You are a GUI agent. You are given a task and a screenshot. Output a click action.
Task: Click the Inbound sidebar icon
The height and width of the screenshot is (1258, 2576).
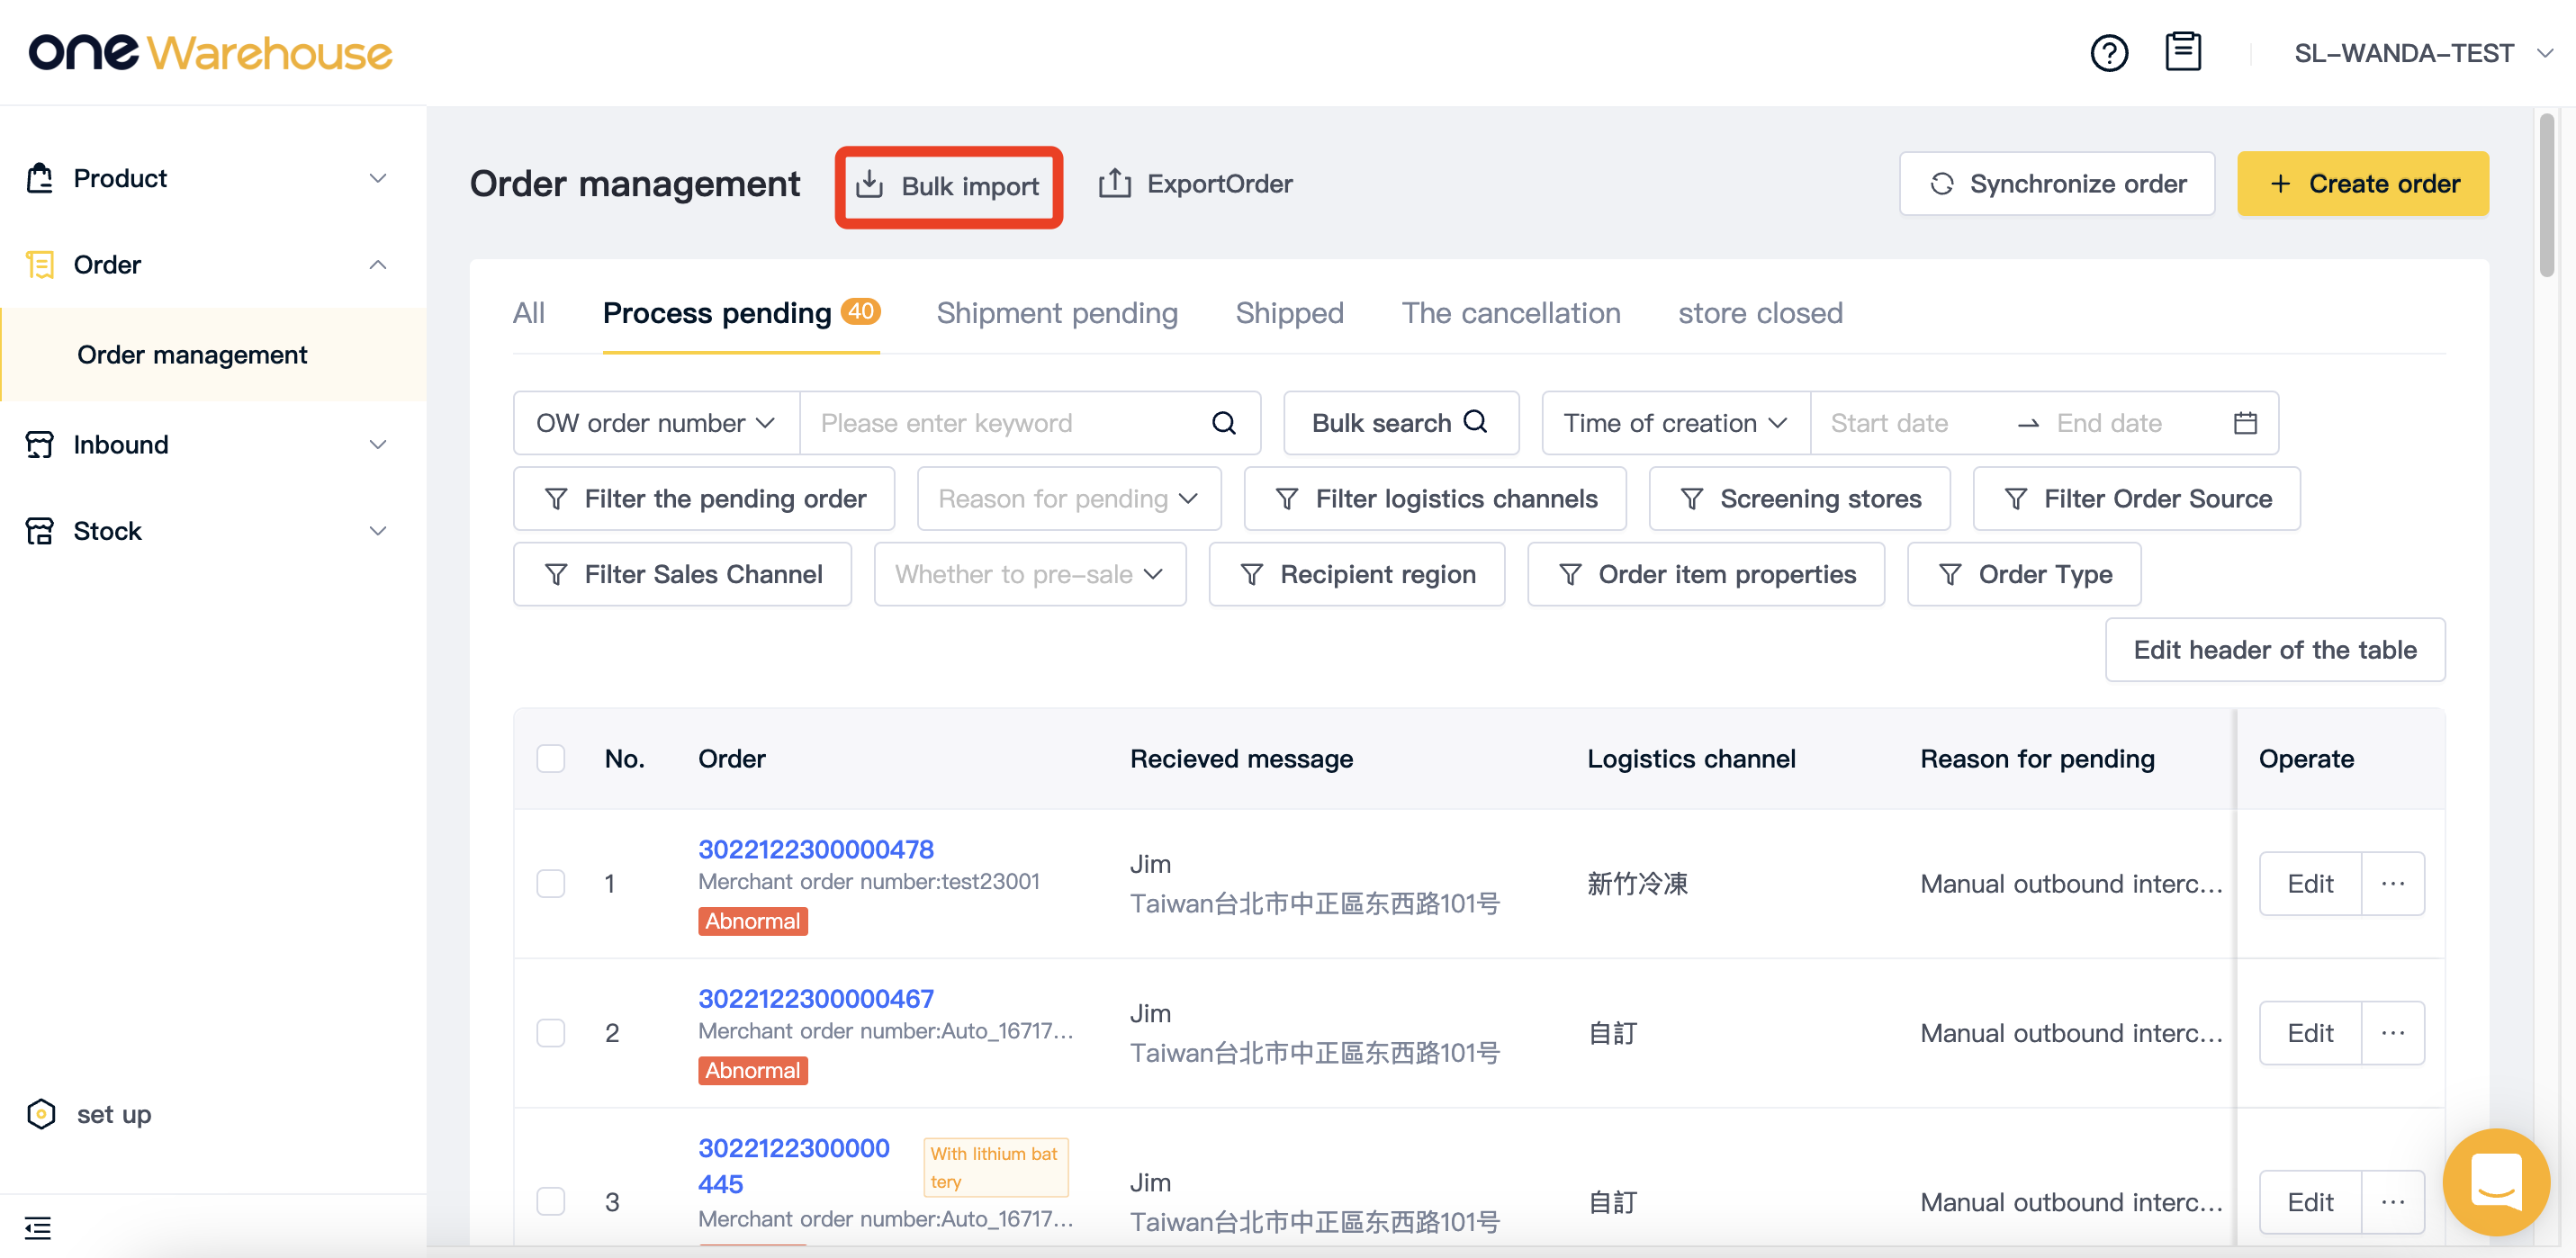tap(40, 444)
